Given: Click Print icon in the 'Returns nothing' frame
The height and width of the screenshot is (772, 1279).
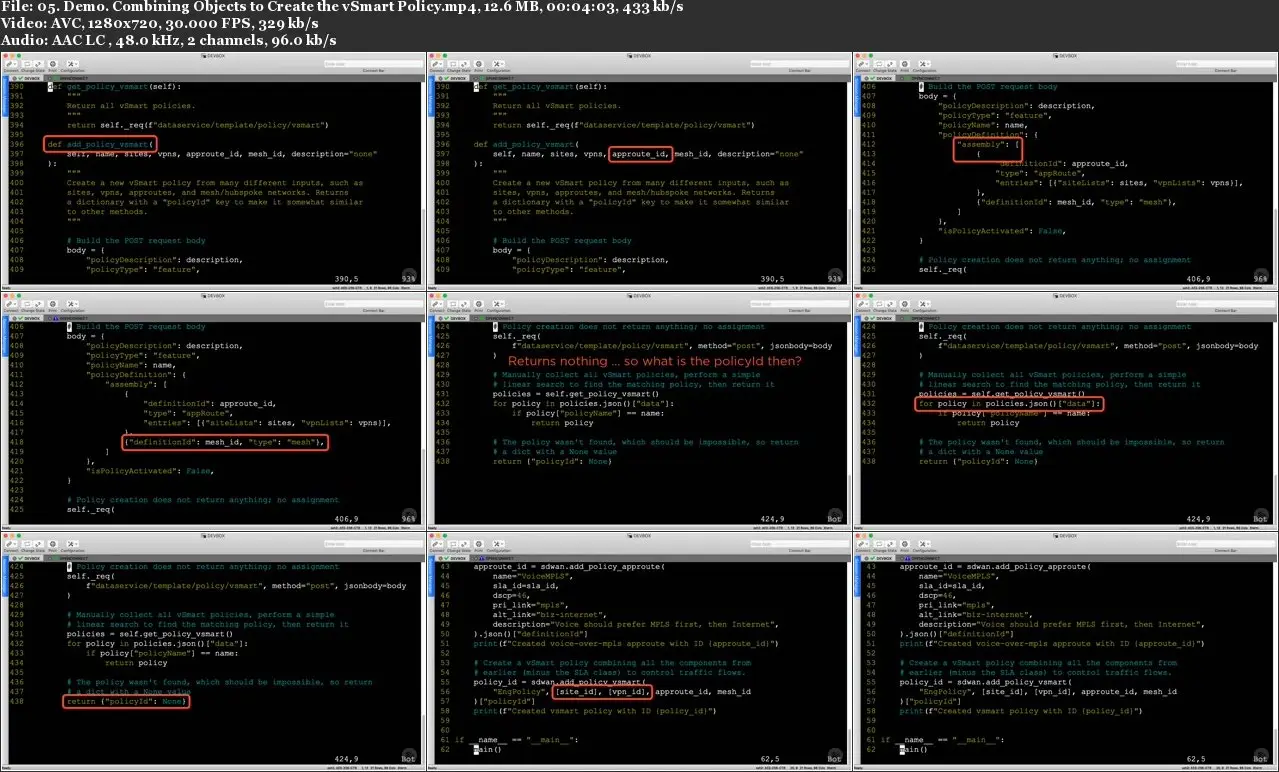Looking at the screenshot, I should click(477, 306).
